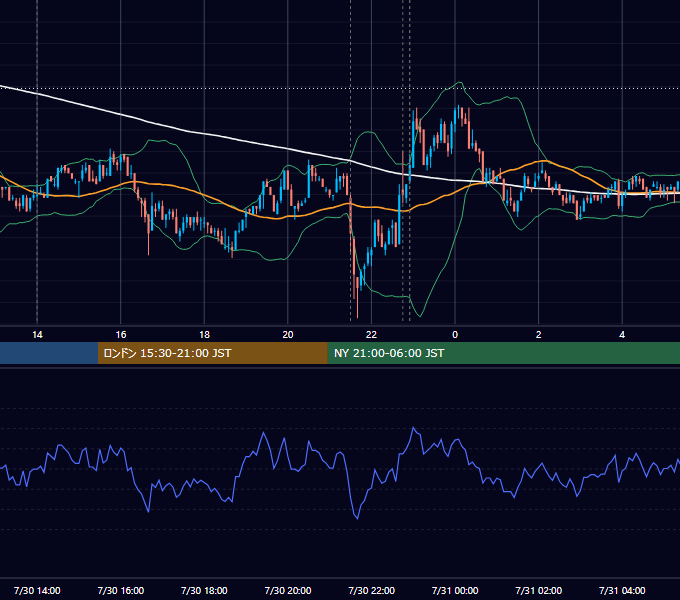Image resolution: width=680 pixels, height=600 pixels.
Task: Click the 7/30 16:00 time label
Action: pyautogui.click(x=121, y=590)
